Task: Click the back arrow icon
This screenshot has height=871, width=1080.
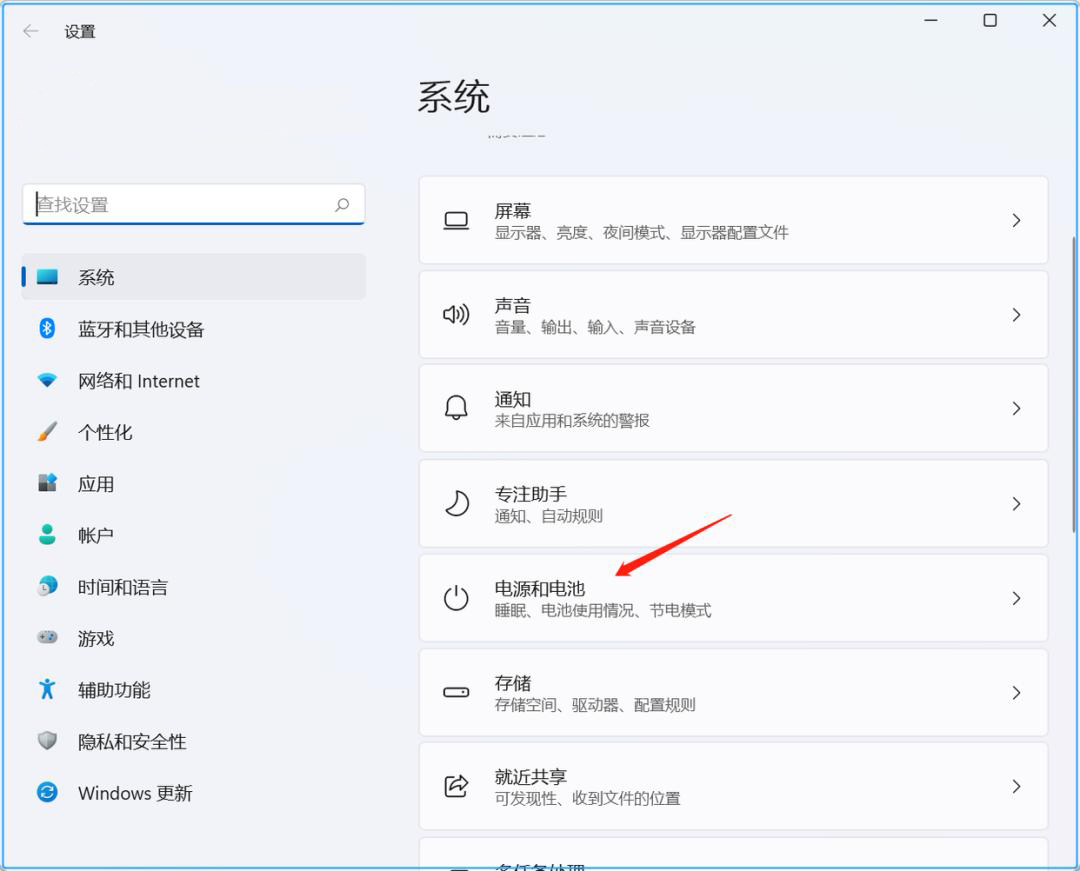Action: (30, 31)
